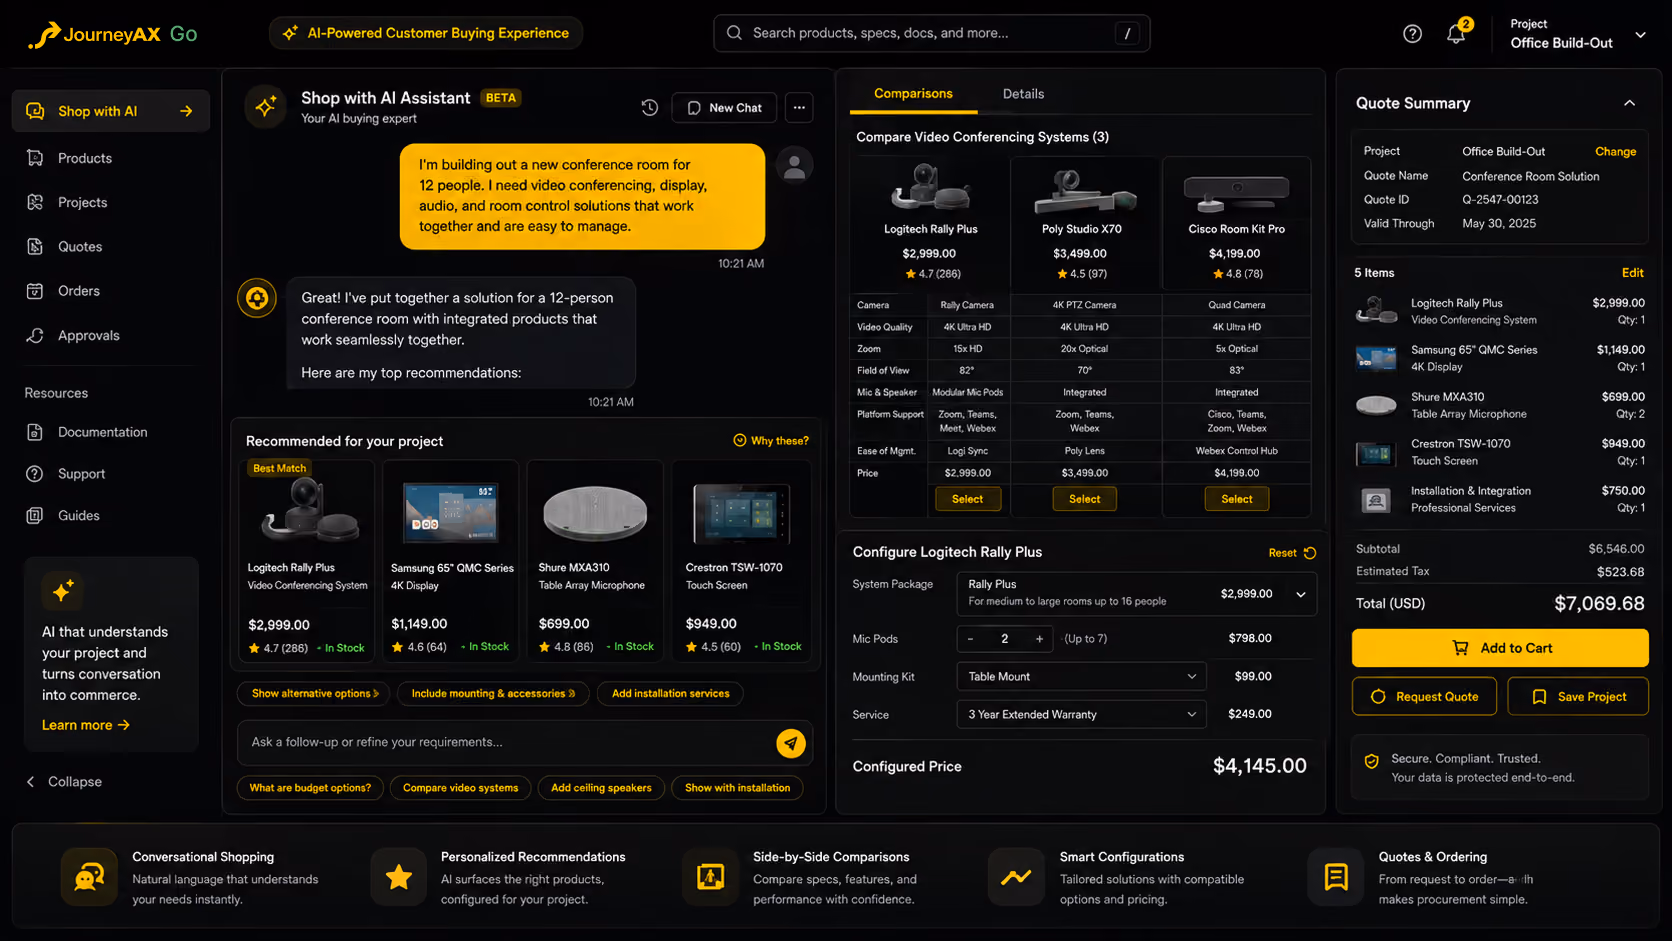Send the follow-up message

click(791, 743)
